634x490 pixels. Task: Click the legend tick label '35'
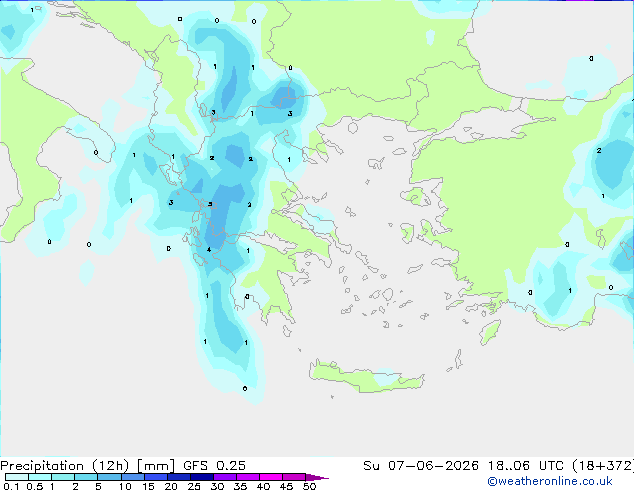pyautogui.click(x=240, y=486)
